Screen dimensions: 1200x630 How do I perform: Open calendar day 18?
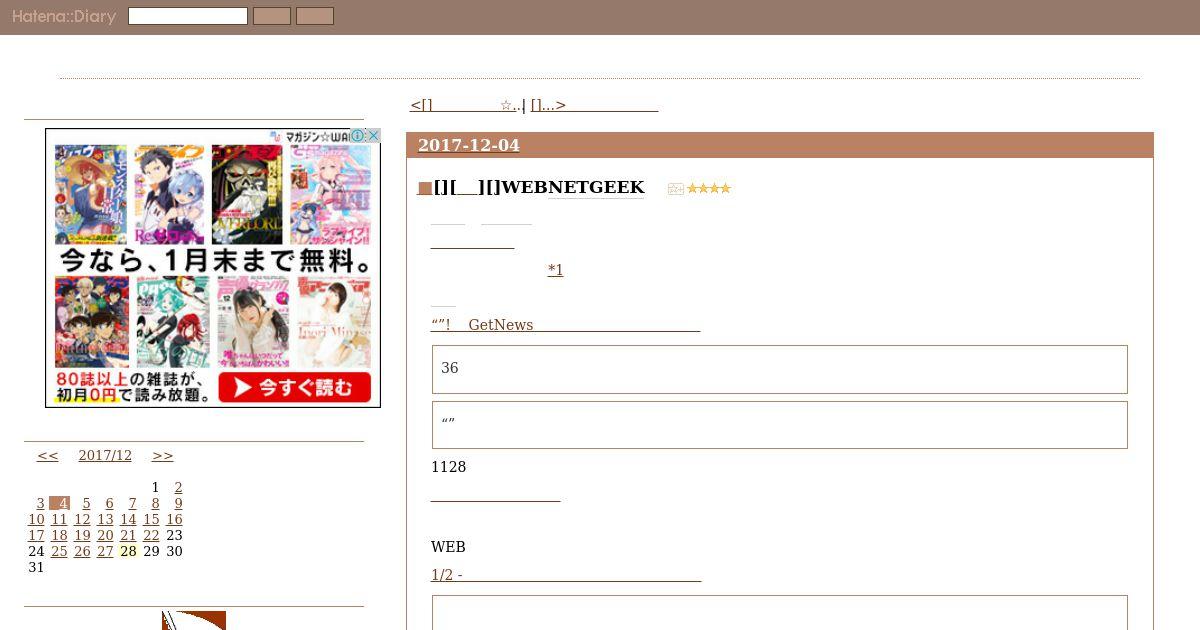coord(59,535)
